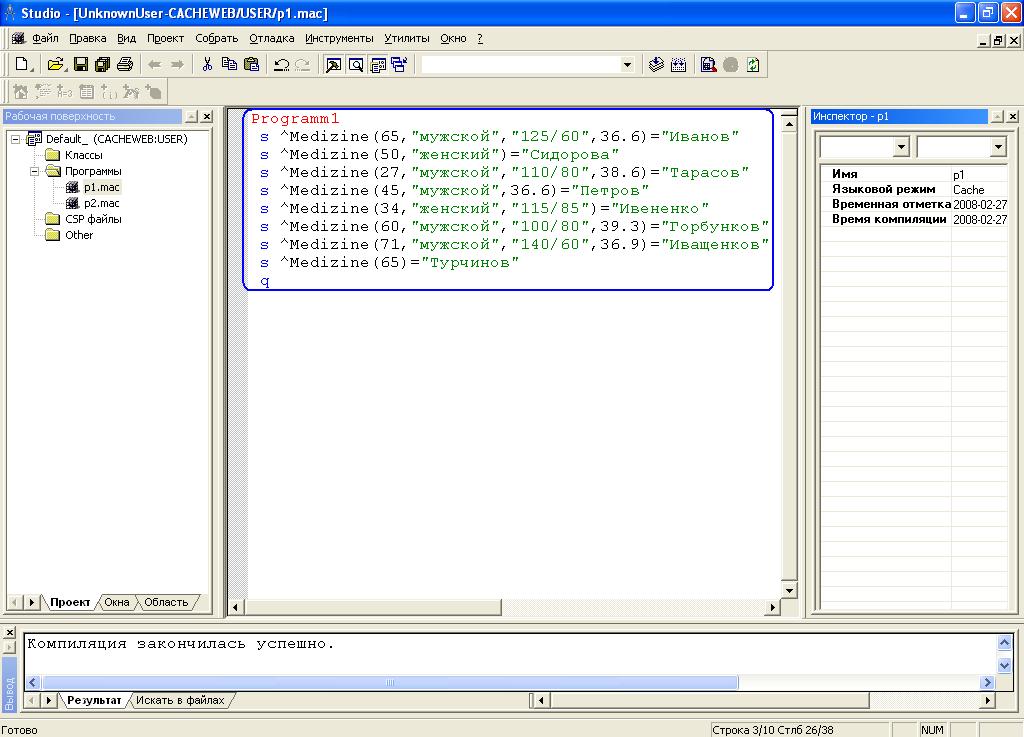Open the right Inspector dropdown list
This screenshot has height=737, width=1024.
pyautogui.click(x=998, y=147)
